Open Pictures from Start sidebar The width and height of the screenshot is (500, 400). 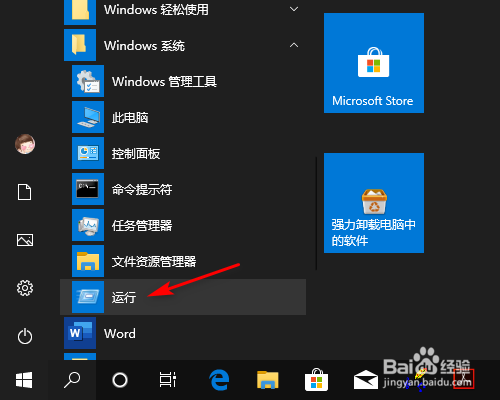[25, 240]
